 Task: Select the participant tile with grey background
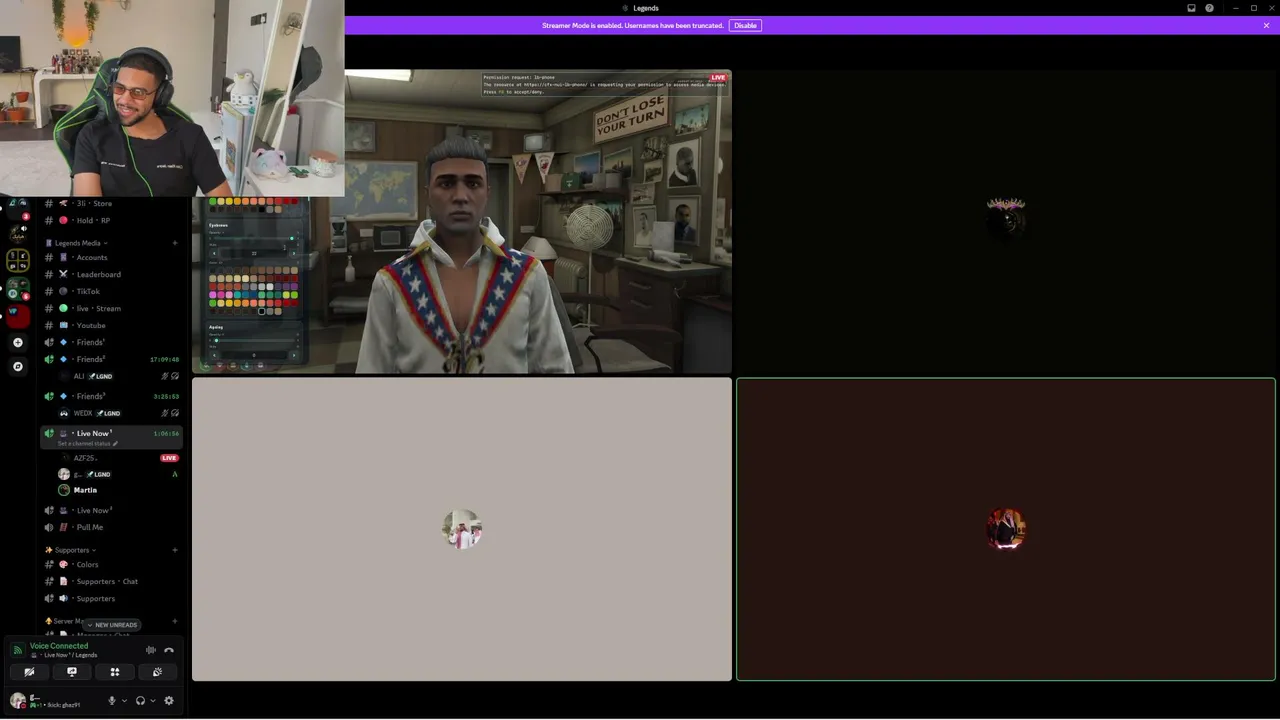pos(462,529)
